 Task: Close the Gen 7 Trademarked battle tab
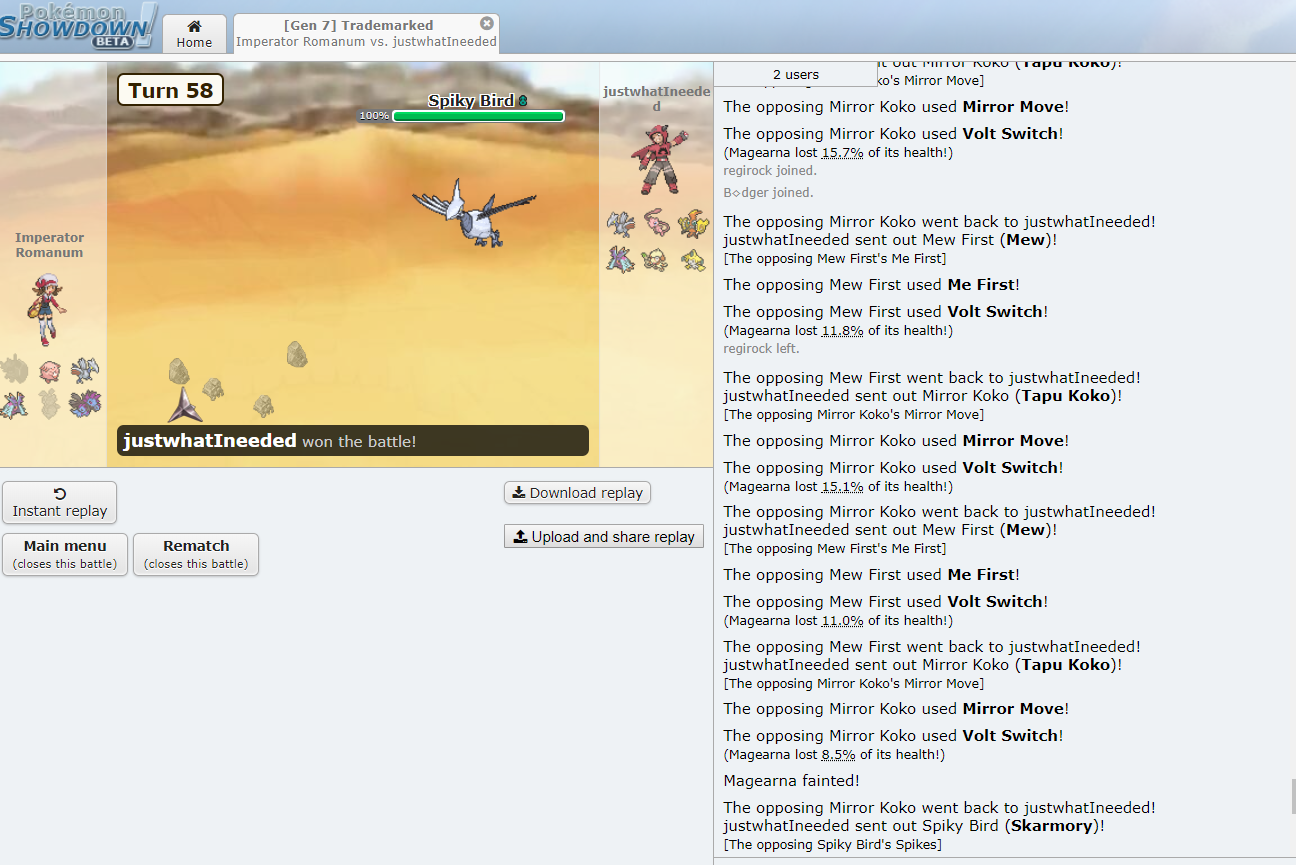point(487,23)
